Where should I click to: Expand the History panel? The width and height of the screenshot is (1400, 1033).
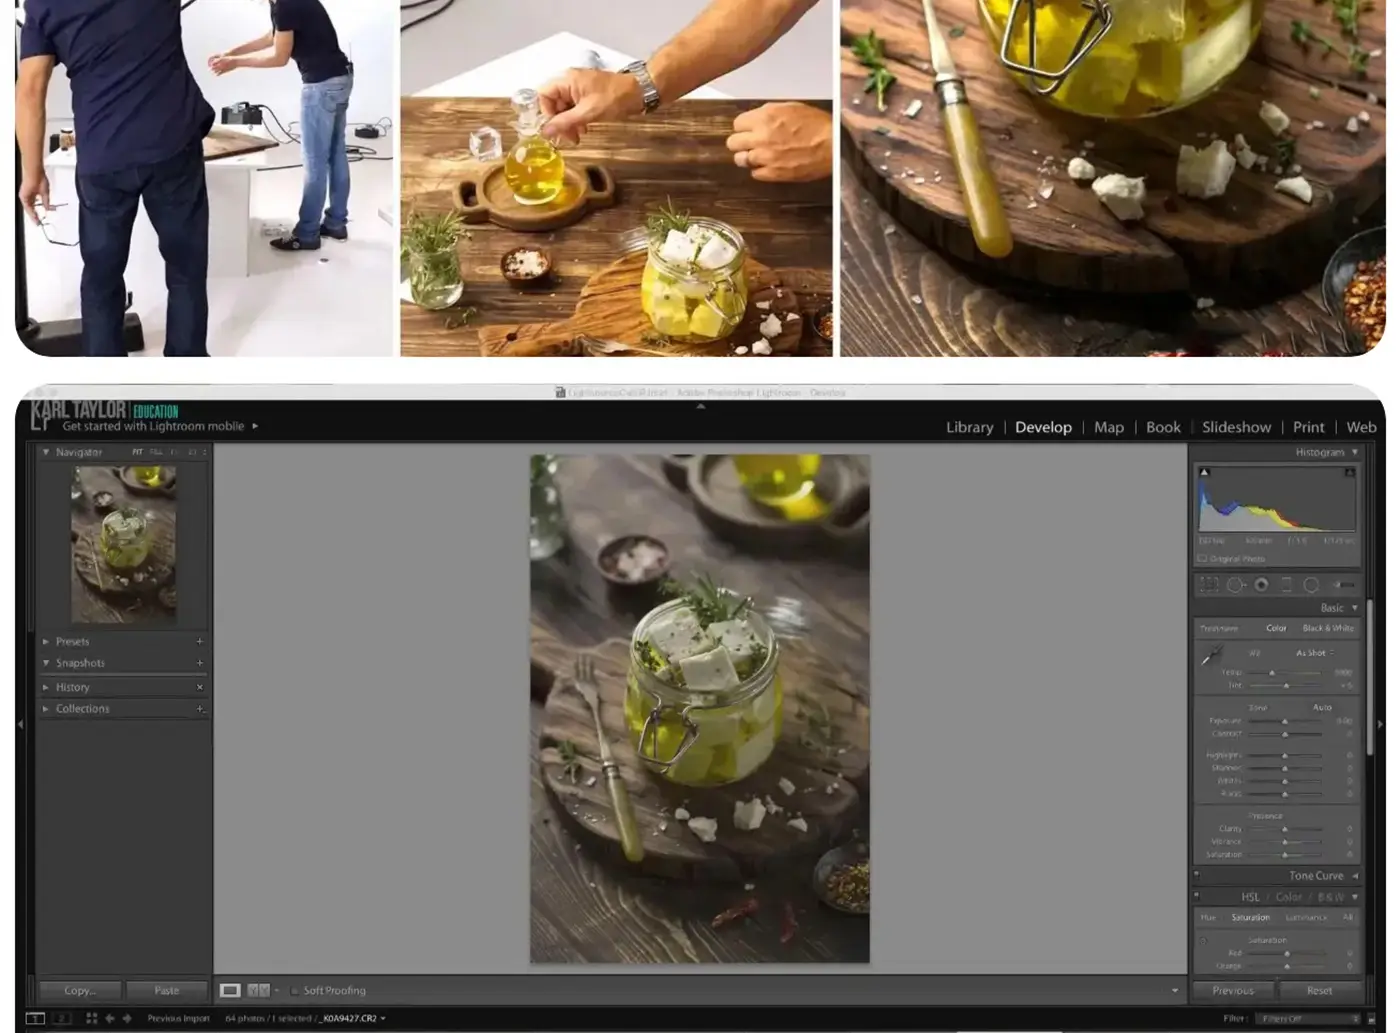(x=46, y=687)
